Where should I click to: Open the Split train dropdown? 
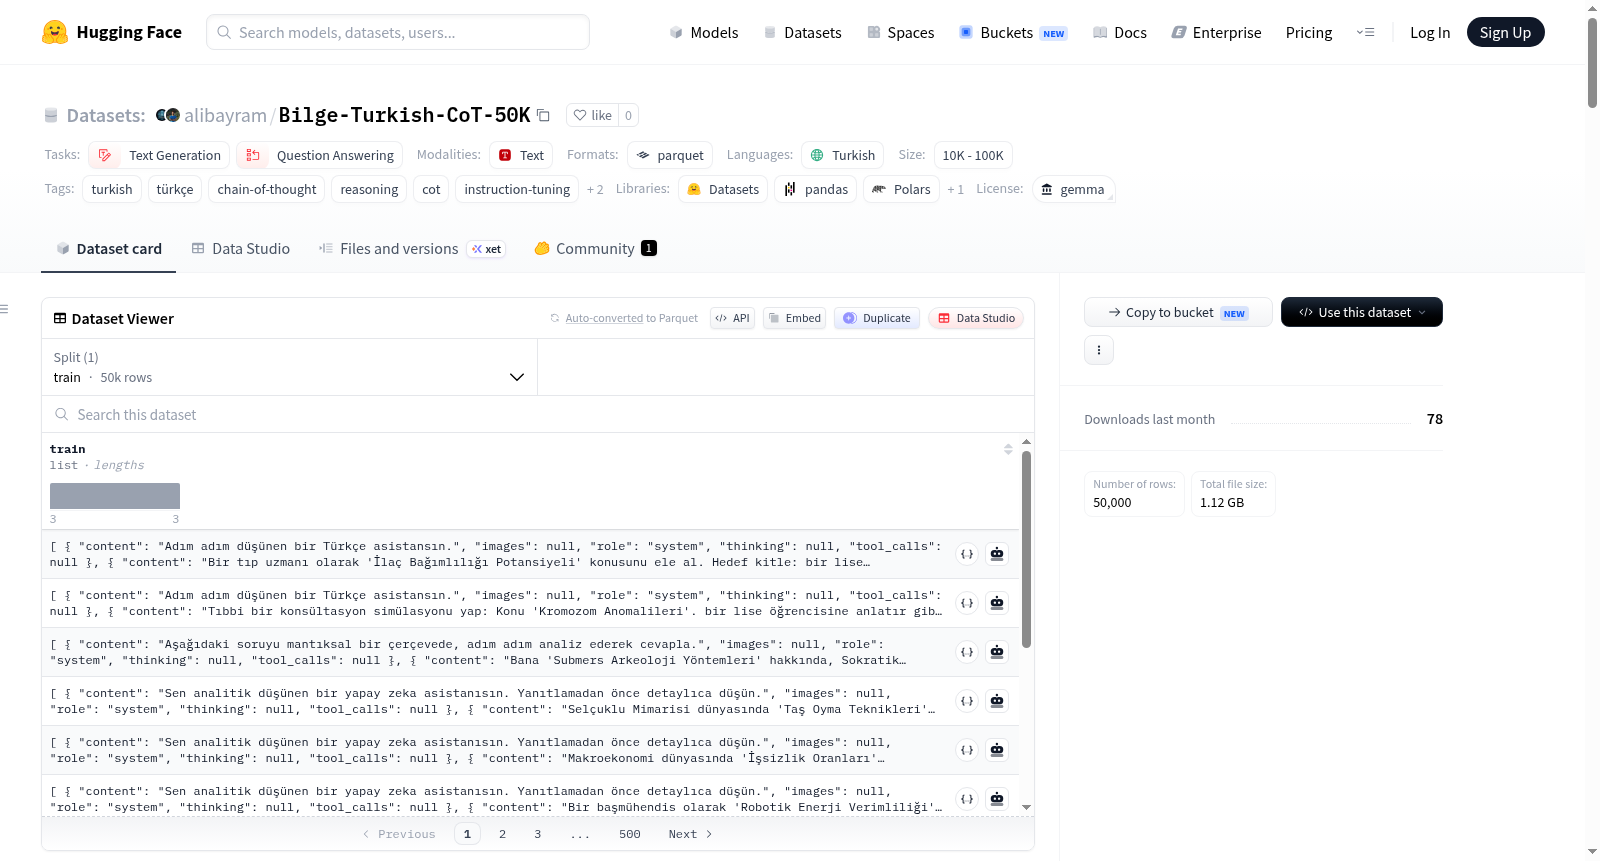pos(289,367)
